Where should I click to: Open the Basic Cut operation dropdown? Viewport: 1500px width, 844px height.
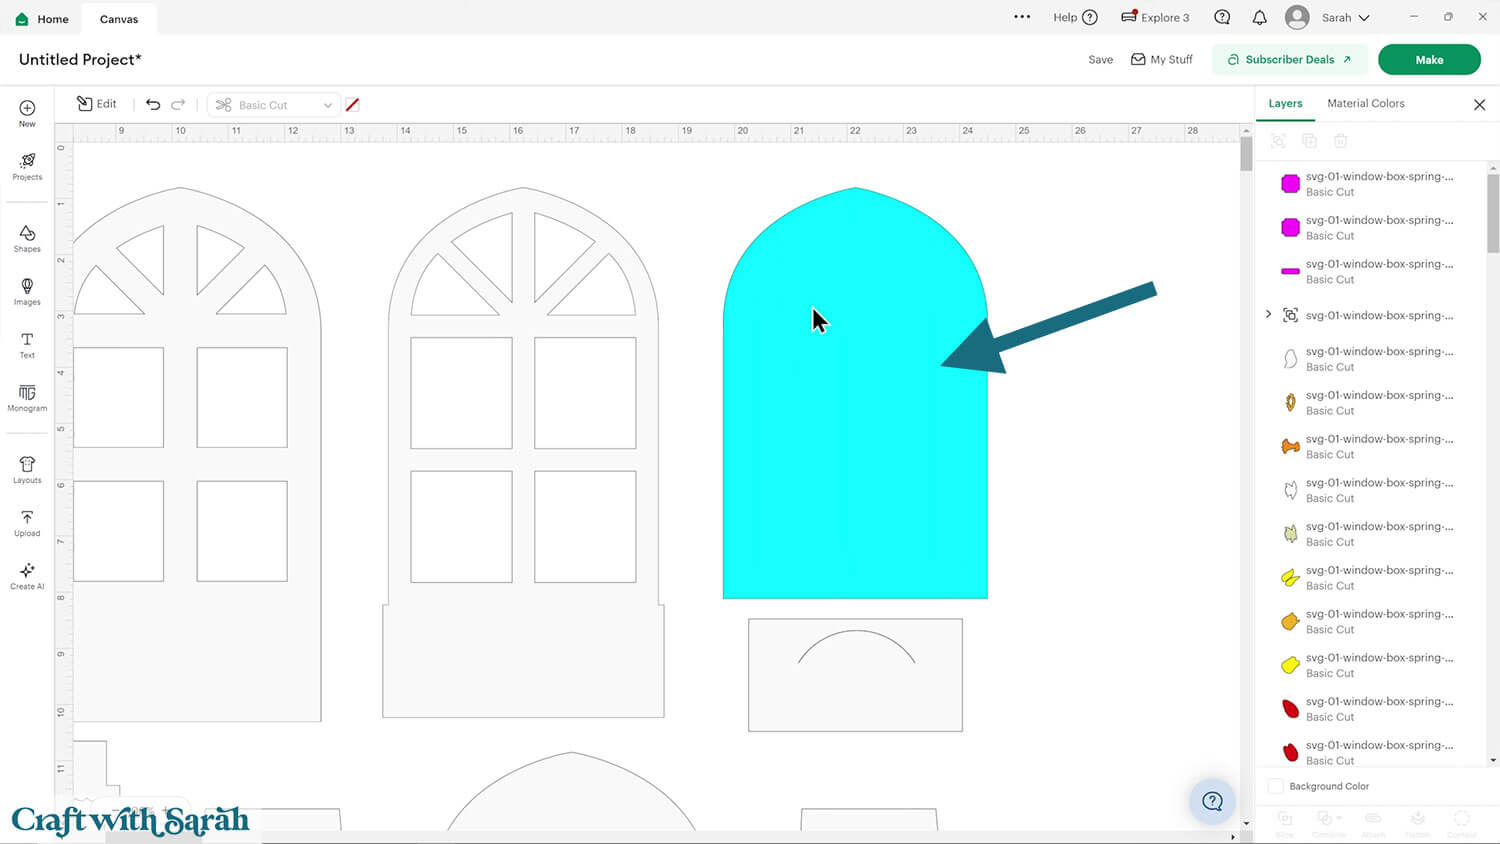click(x=273, y=105)
